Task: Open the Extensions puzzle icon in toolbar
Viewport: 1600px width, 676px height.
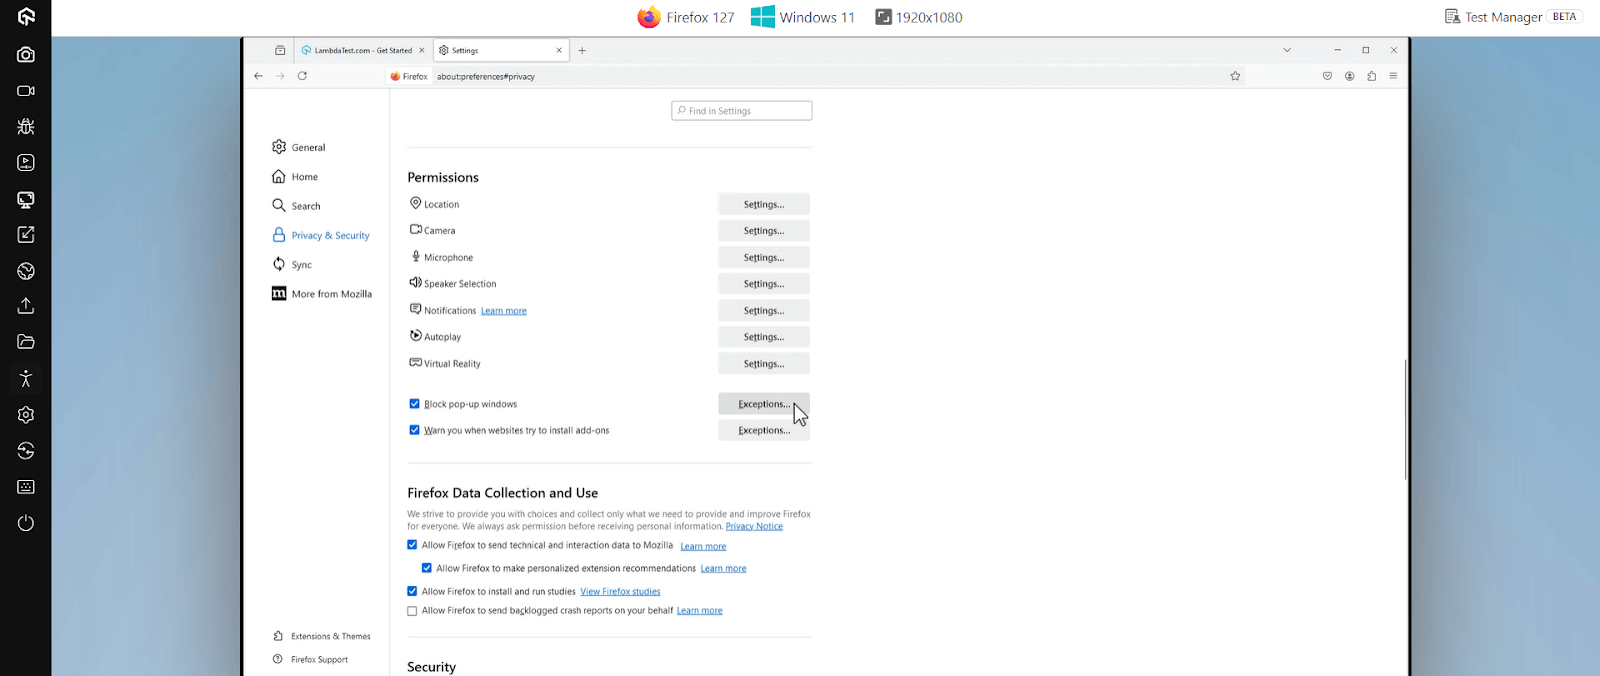Action: (1371, 76)
